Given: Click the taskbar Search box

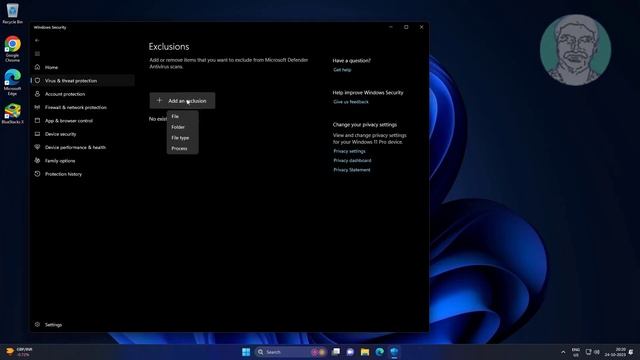Looking at the screenshot, I should [x=291, y=352].
